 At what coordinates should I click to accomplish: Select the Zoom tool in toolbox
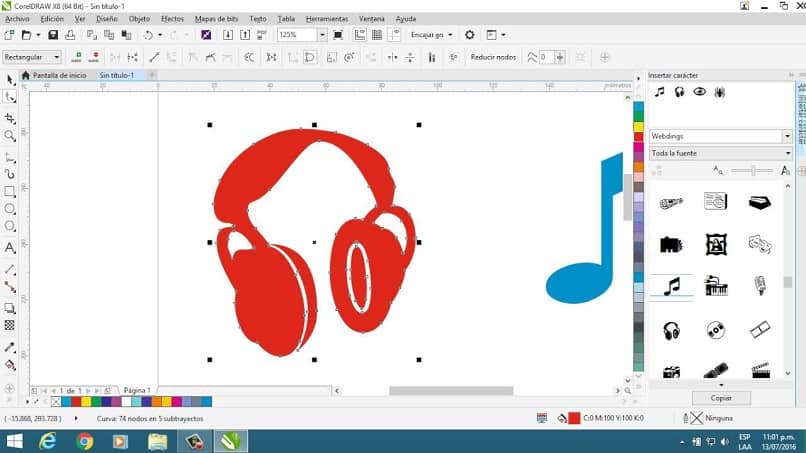point(10,135)
